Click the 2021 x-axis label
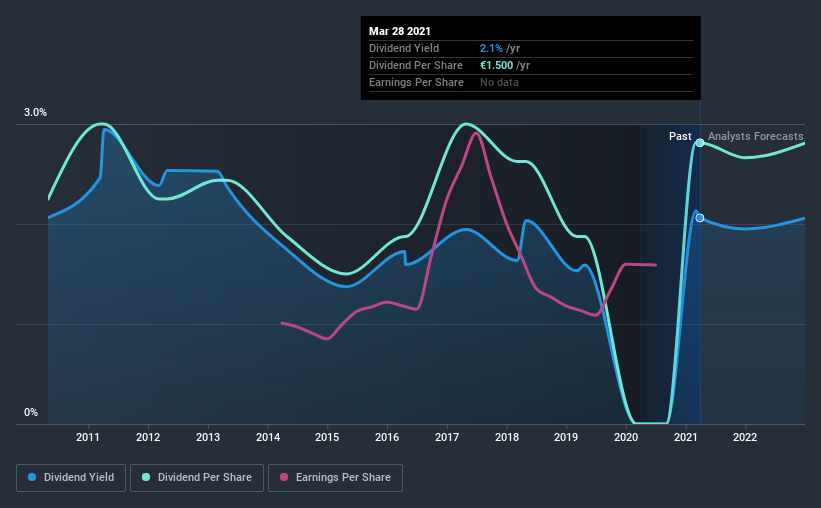Image resolution: width=821 pixels, height=508 pixels. point(686,437)
